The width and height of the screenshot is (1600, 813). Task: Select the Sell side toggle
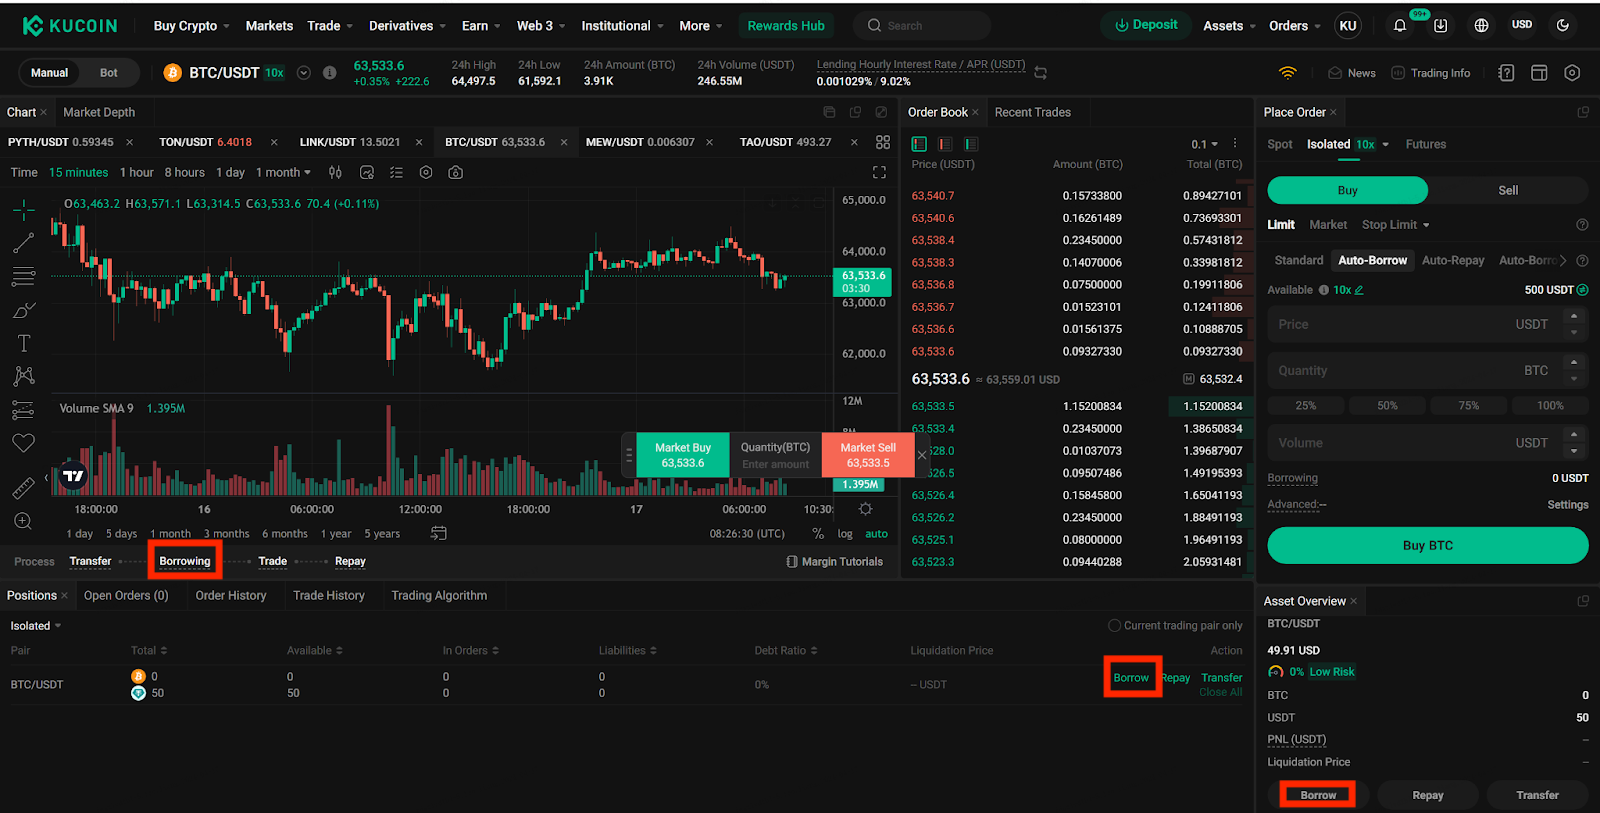(1508, 190)
